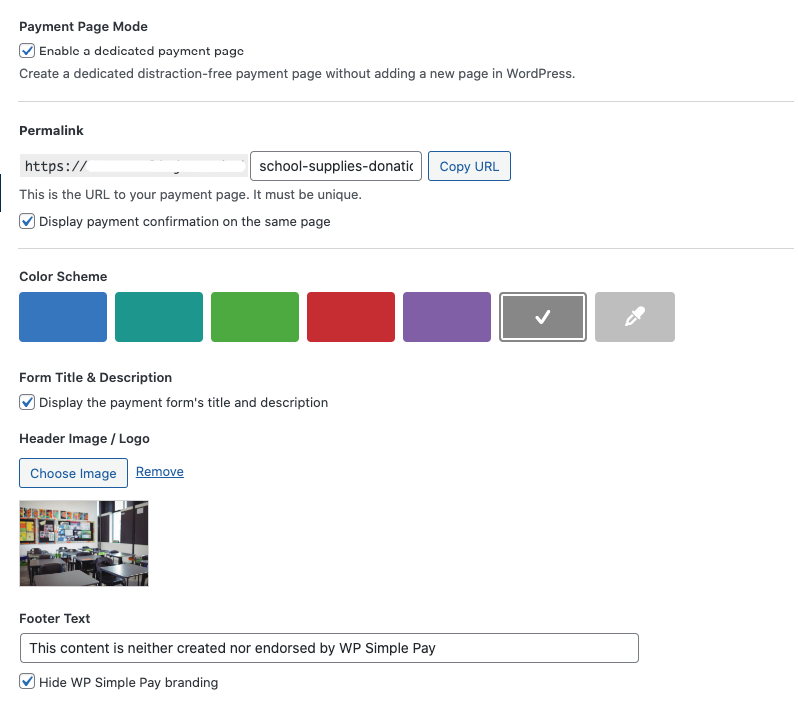The image size is (798, 705).
Task: Click the Footer Text label
Action: (x=55, y=618)
